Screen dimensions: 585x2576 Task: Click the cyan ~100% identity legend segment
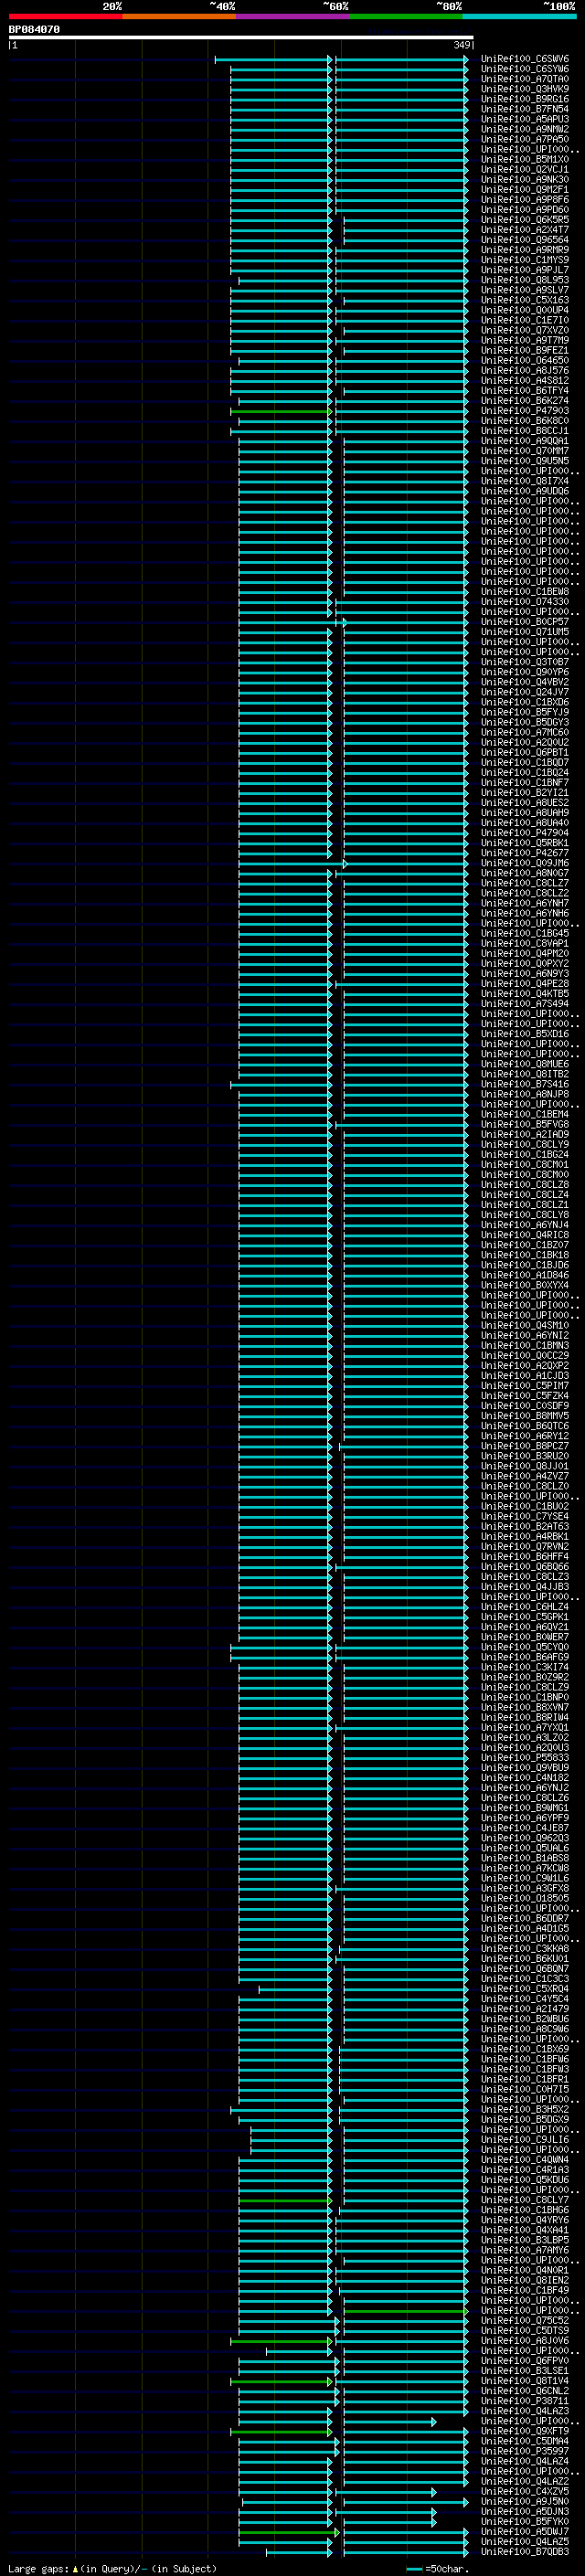[519, 16]
